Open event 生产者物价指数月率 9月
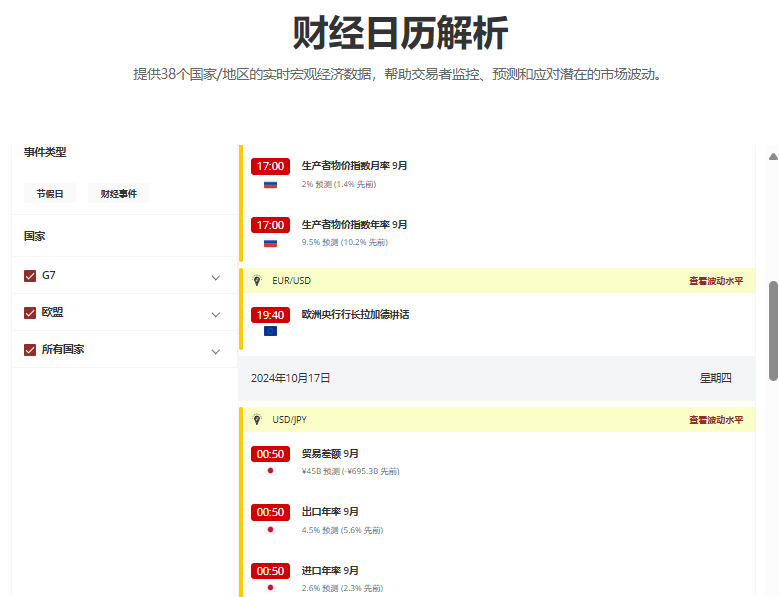 [354, 165]
